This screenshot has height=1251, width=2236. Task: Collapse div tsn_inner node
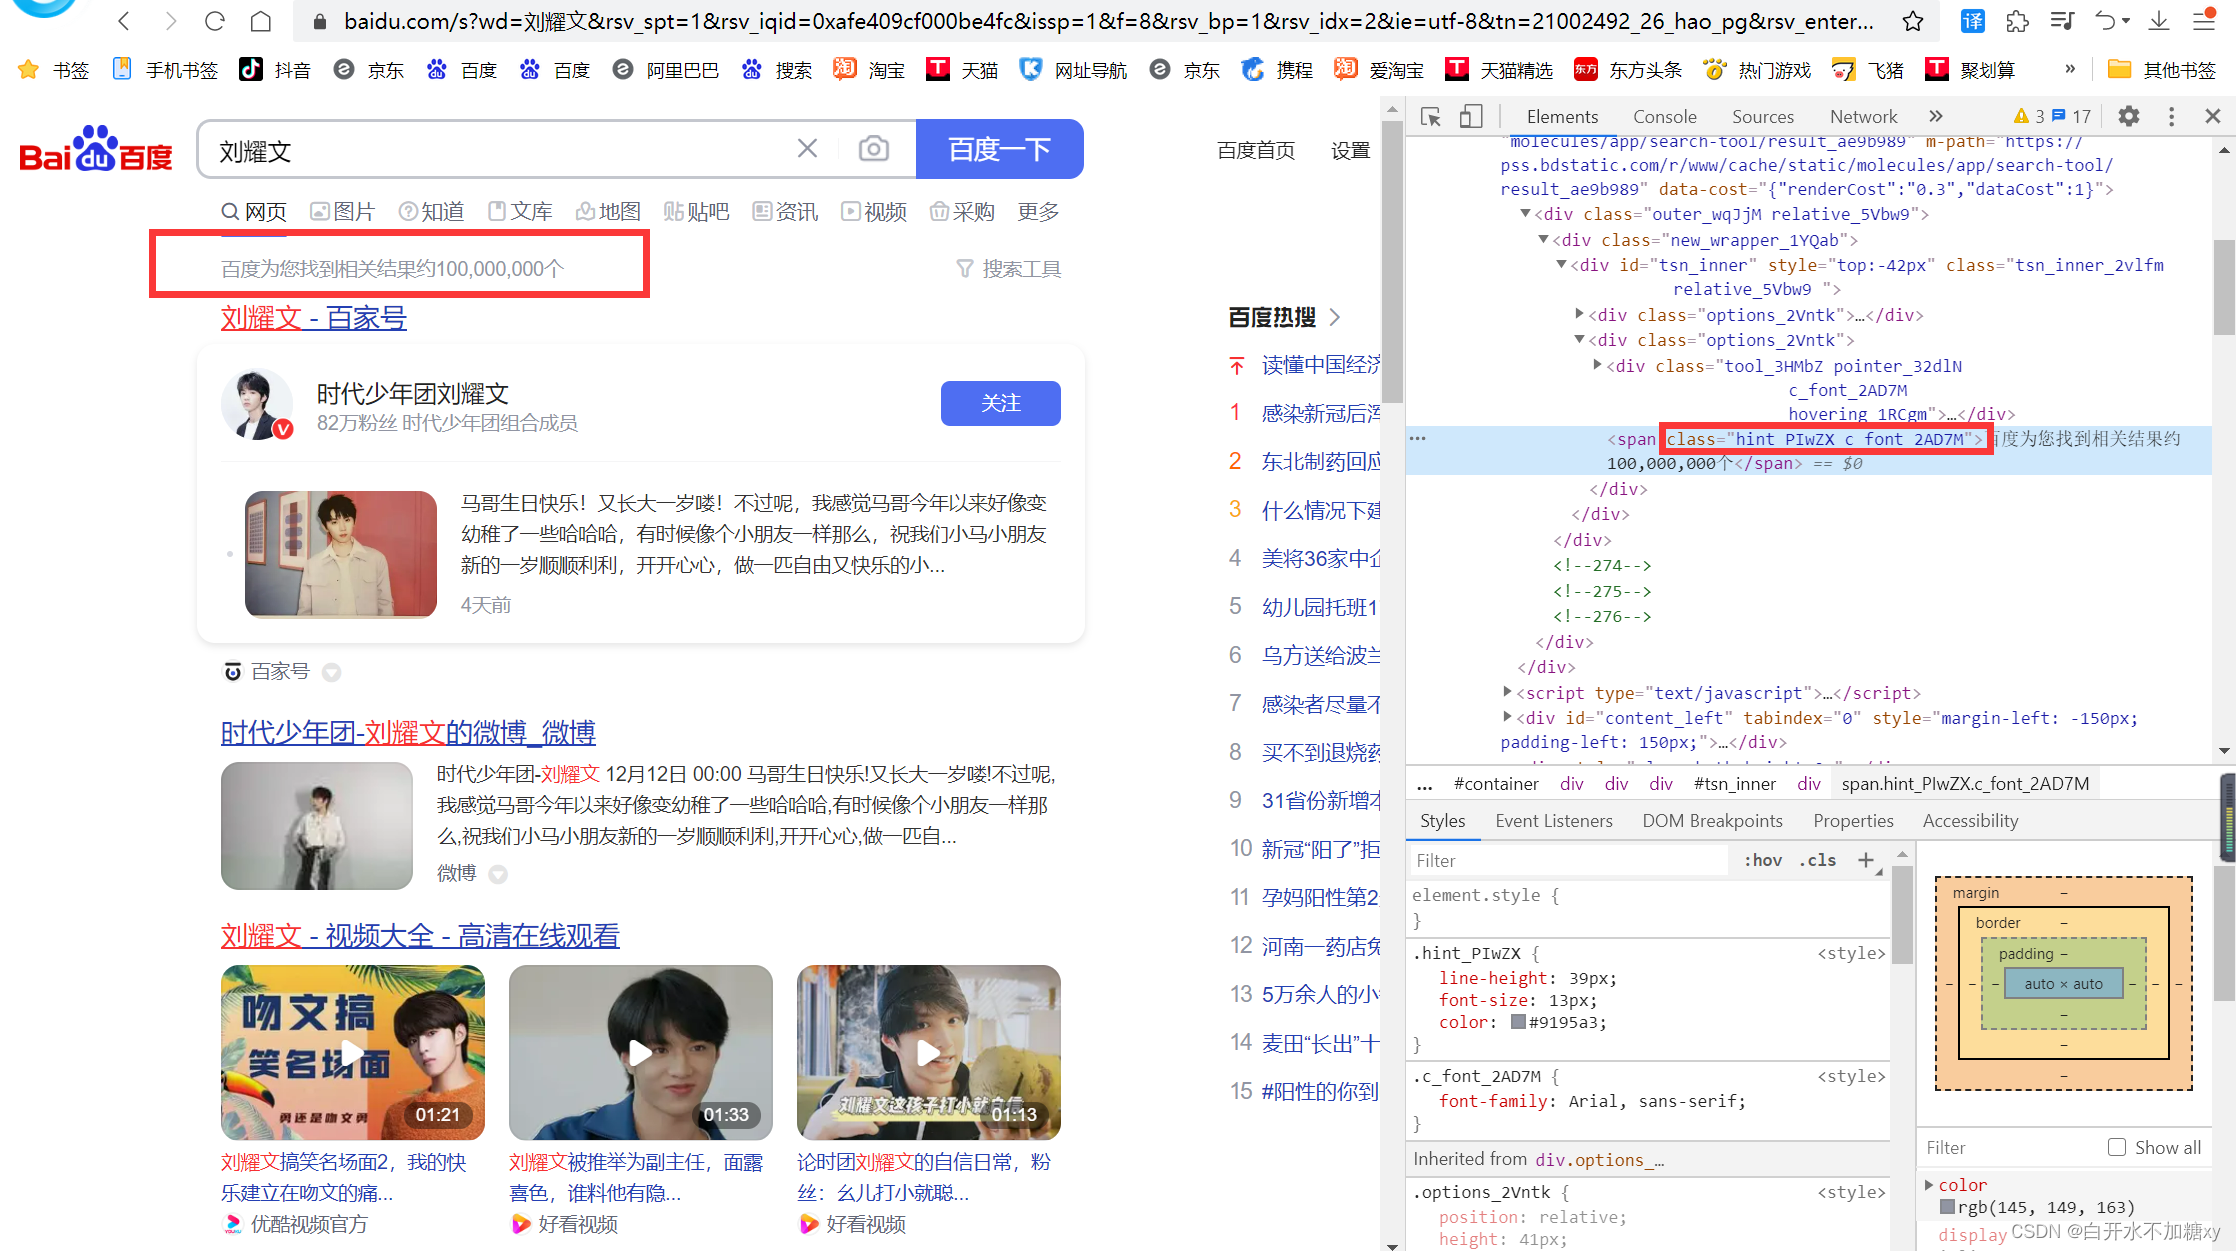[x=1561, y=264]
